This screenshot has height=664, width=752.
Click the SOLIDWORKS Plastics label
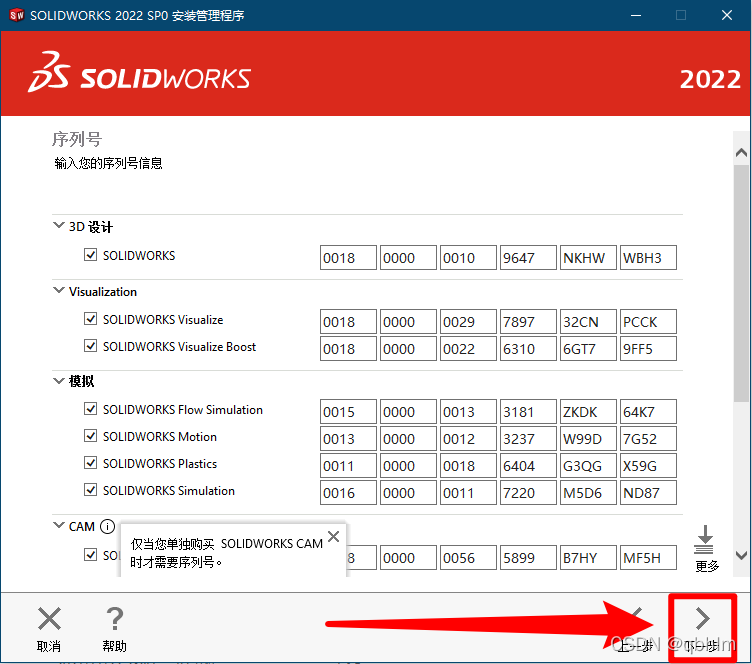pos(160,464)
